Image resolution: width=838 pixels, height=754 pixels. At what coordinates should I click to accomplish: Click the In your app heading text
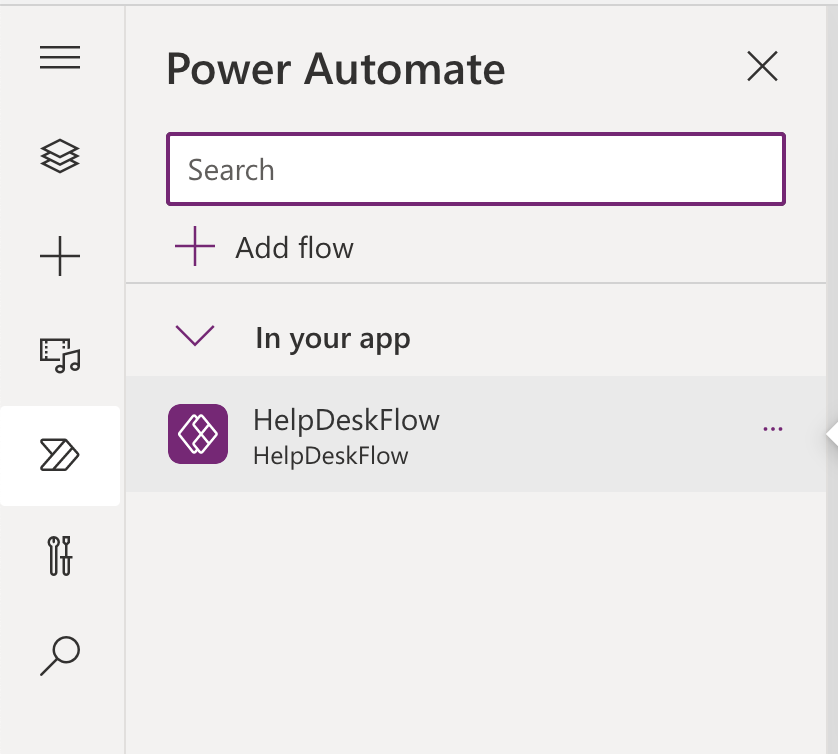click(333, 338)
